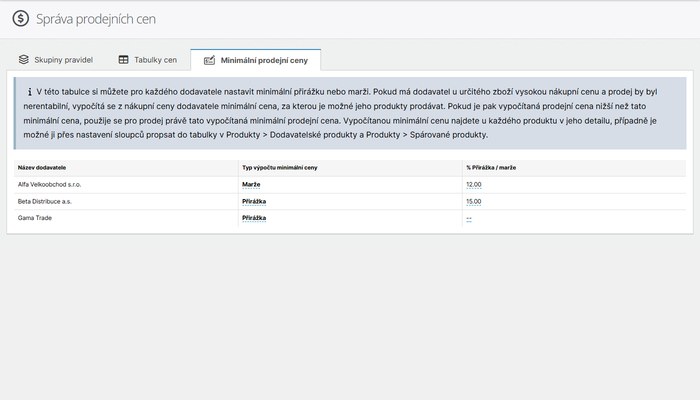Click the Skupiny pravidel layers icon

click(x=24, y=59)
